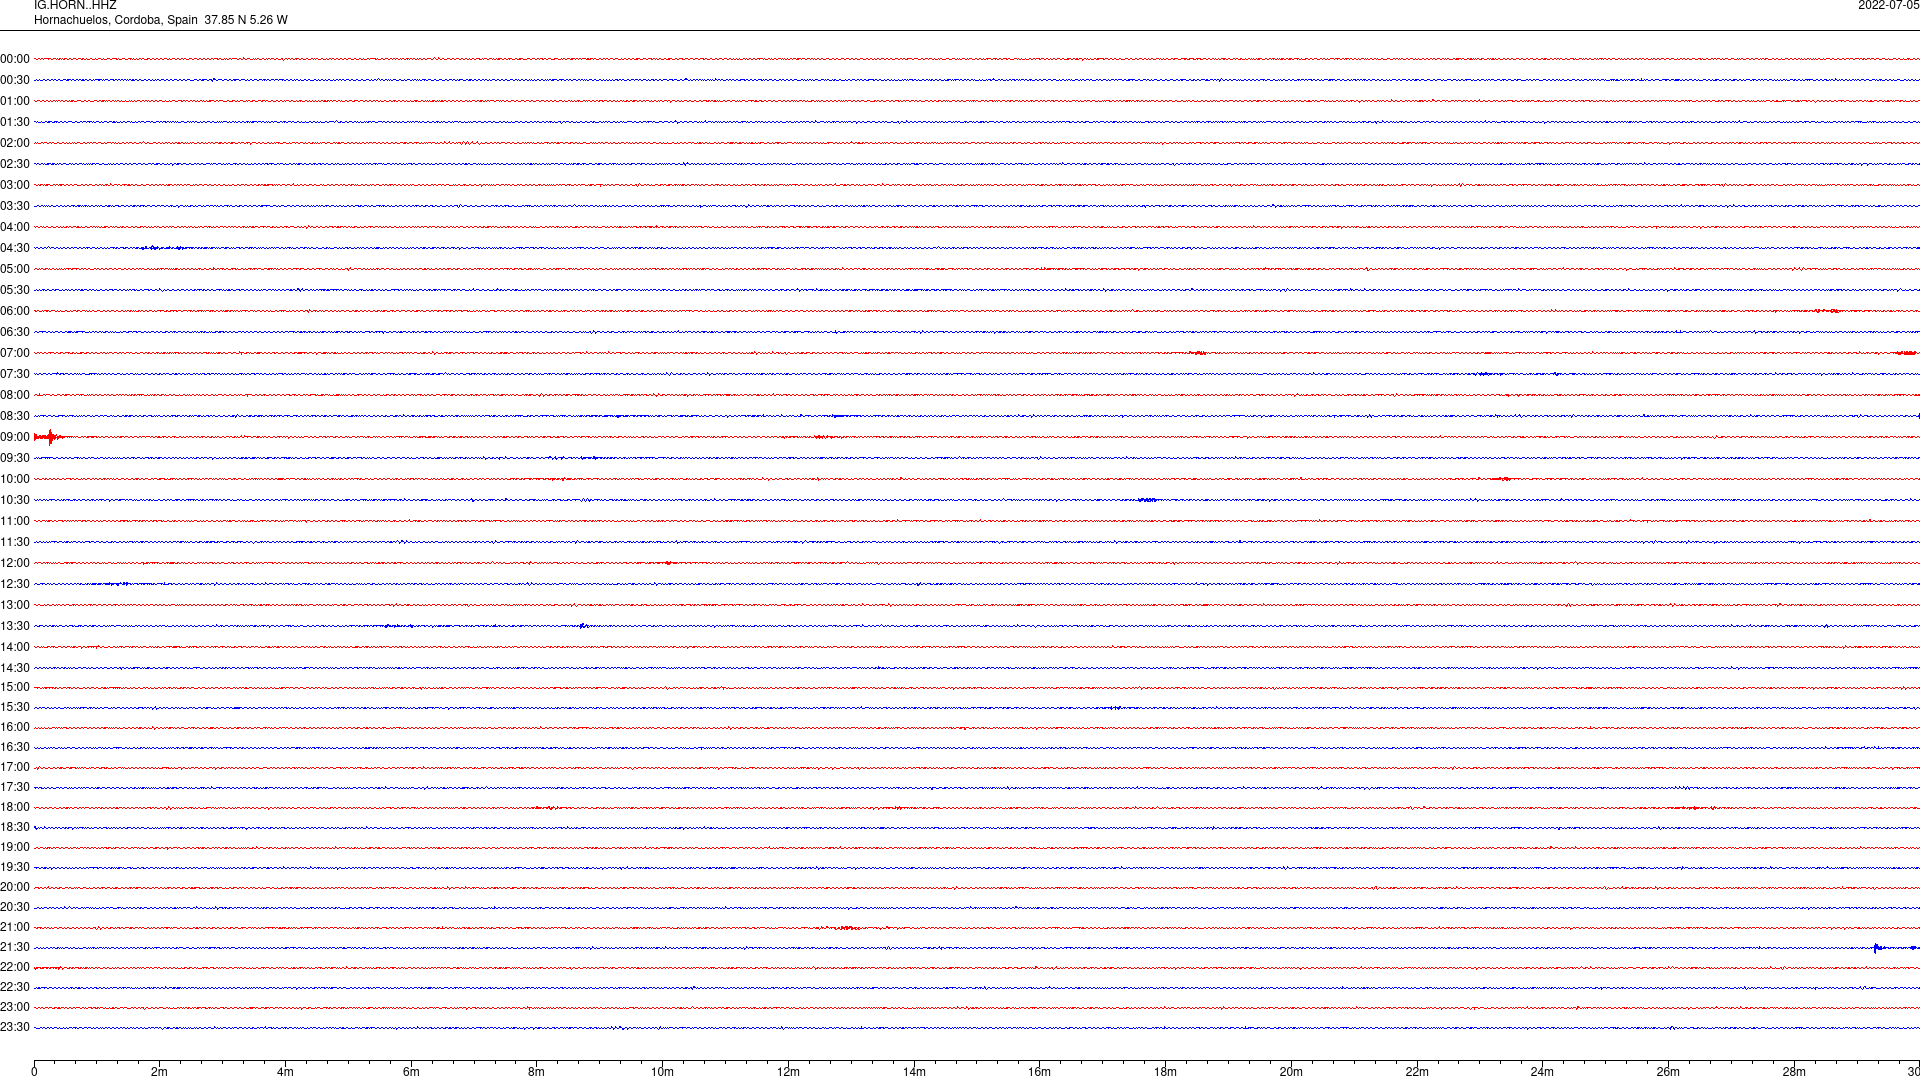Select the 10:30 trace time label
Screen dimensions: 1920x1080
pos(15,500)
